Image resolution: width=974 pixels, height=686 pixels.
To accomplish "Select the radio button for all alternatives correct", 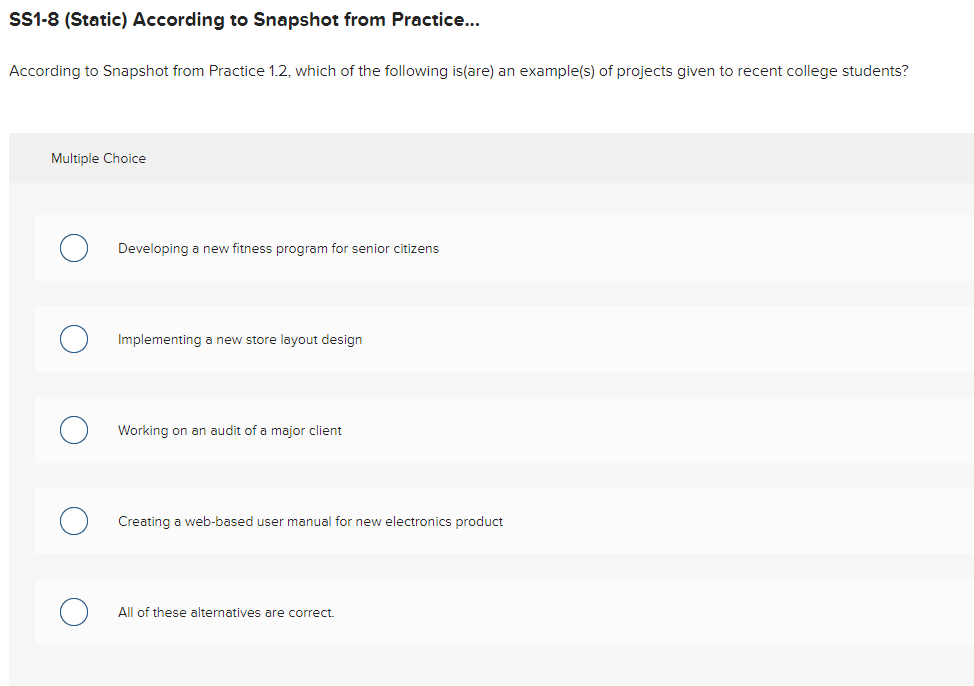I will (74, 612).
